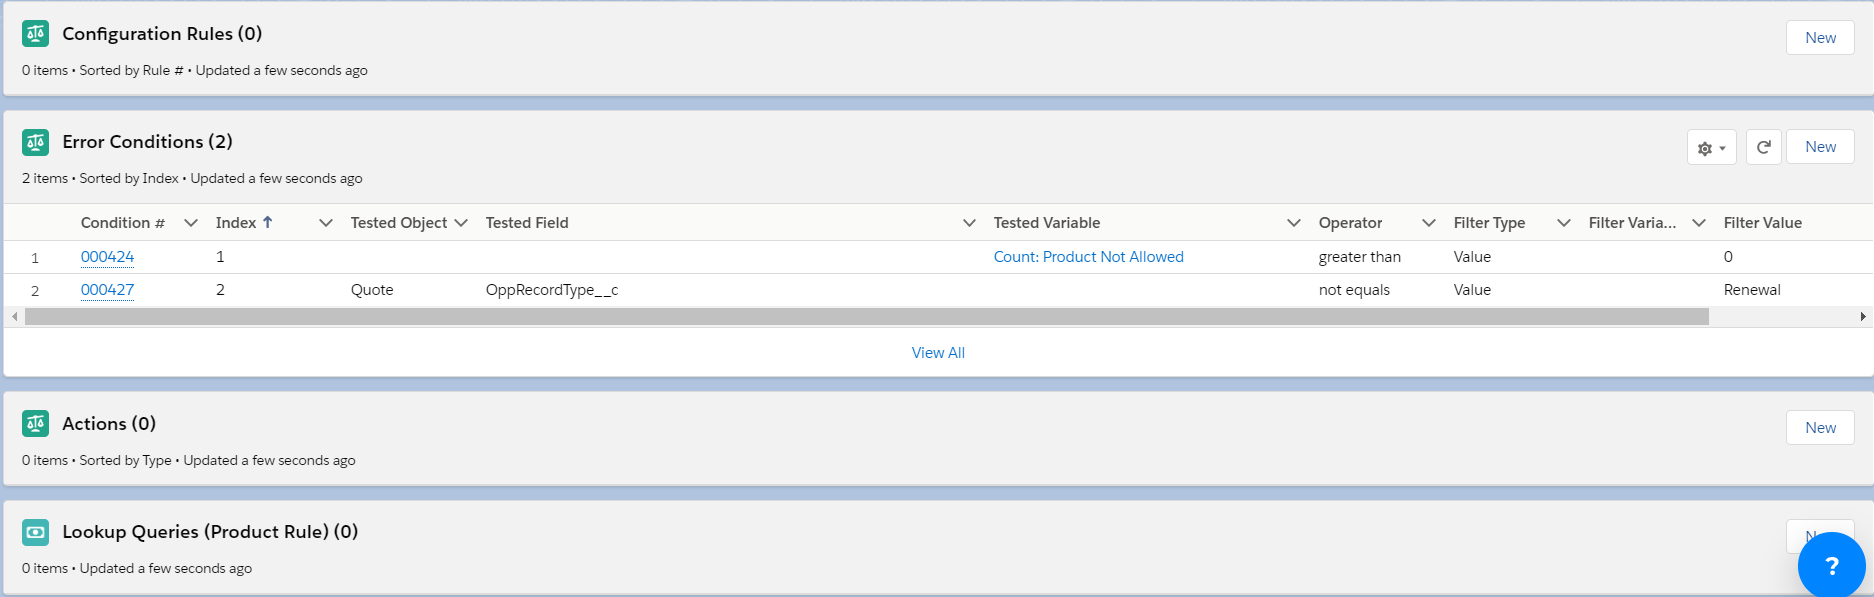
Task: Refresh the Error Conditions list
Action: point(1764,147)
